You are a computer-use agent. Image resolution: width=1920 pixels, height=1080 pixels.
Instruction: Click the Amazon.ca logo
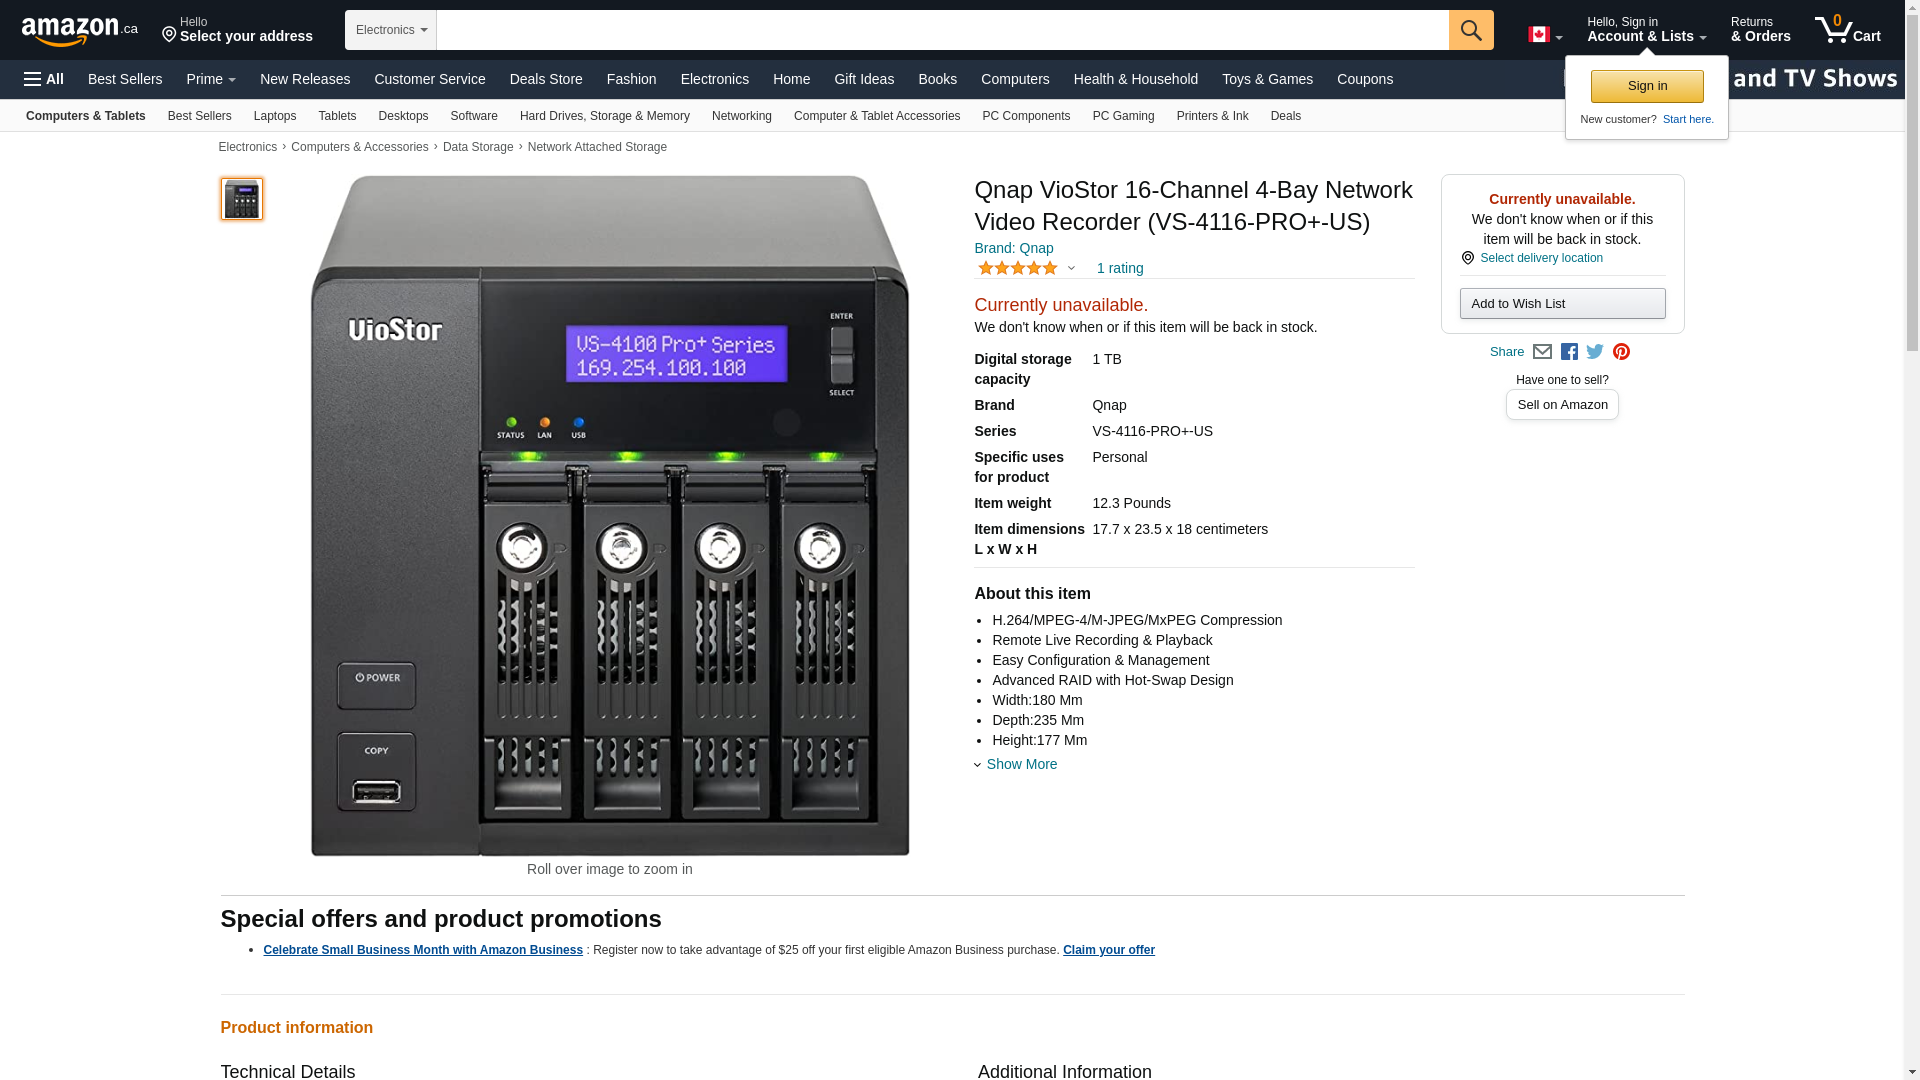point(80,31)
